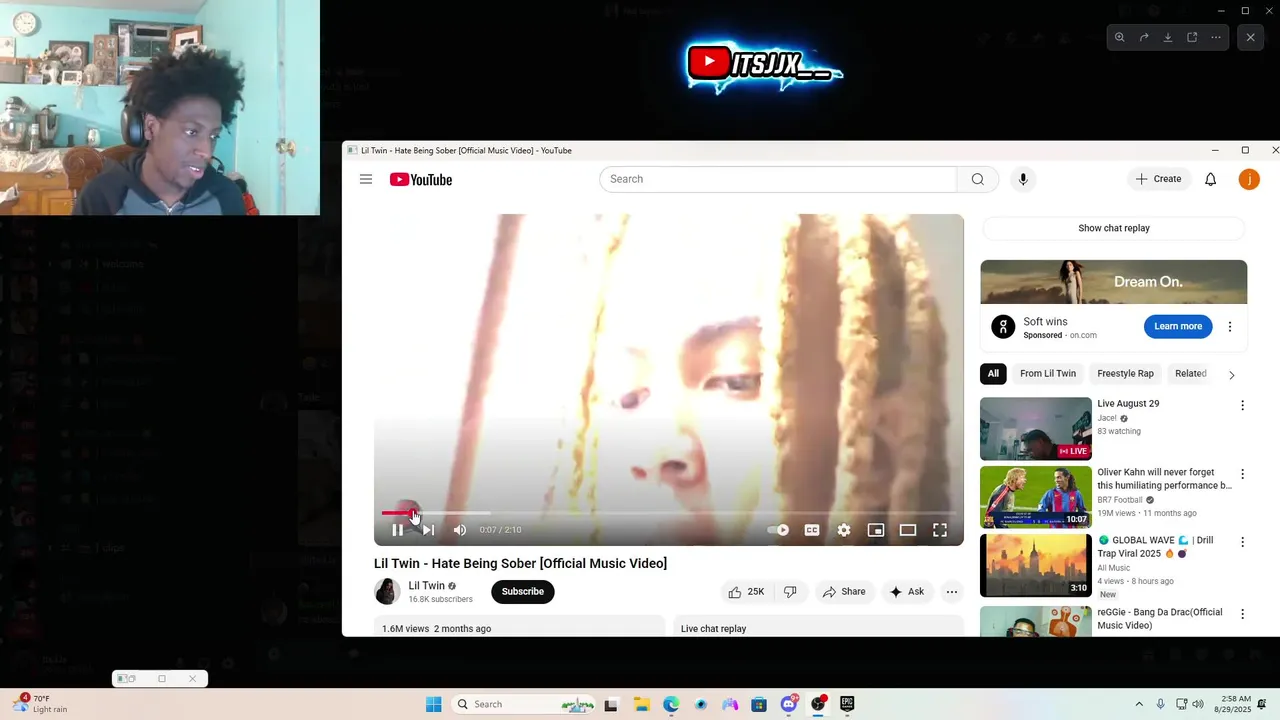1280x720 pixels.
Task: Open GLOBAL WAVE Drill Trap video title
Action: (x=1156, y=546)
